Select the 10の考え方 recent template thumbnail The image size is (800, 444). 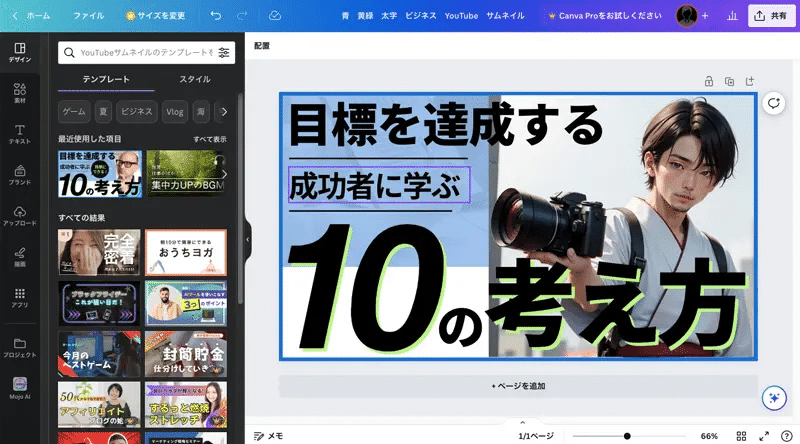tap(100, 174)
